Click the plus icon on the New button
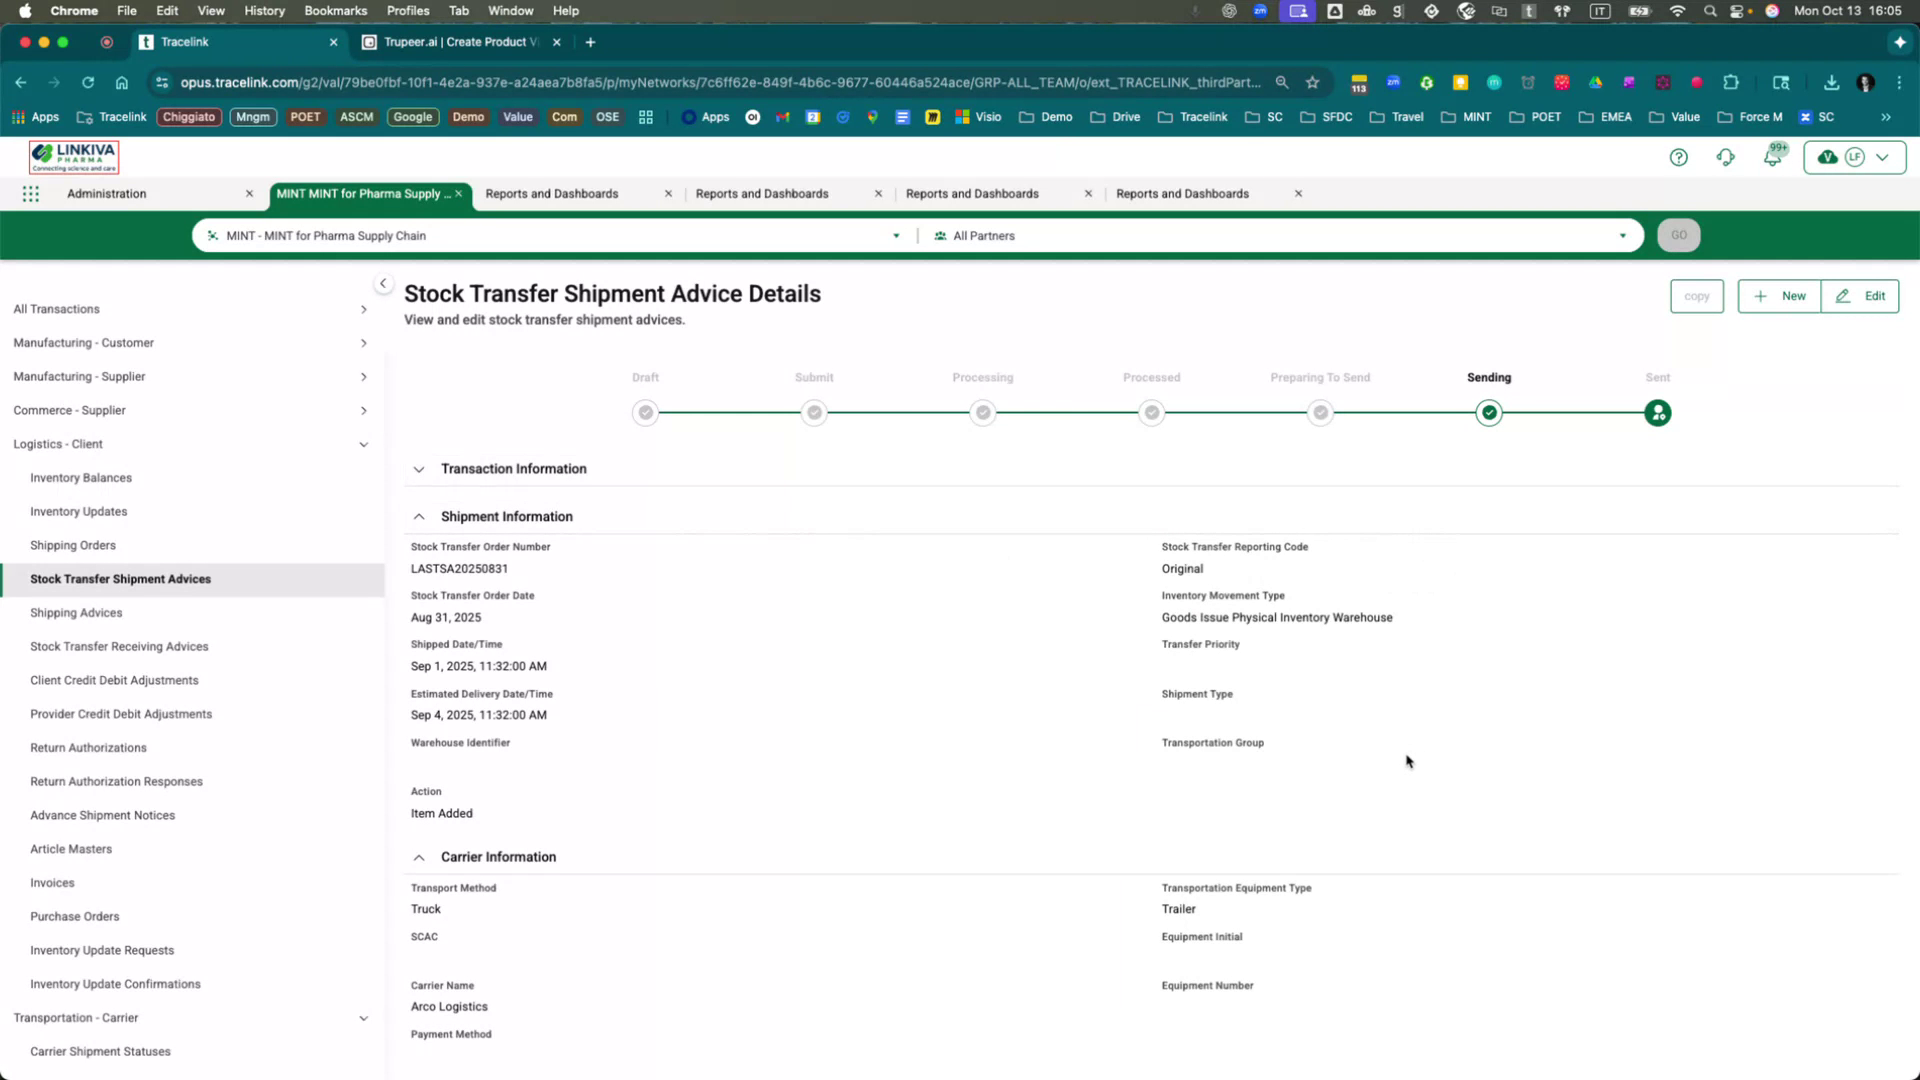The image size is (1920, 1080). [1760, 296]
